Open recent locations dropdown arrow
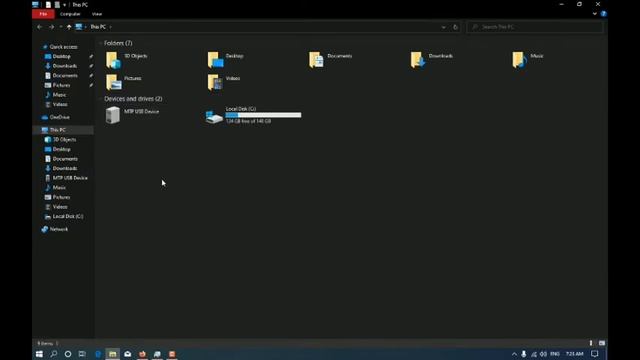The height and width of the screenshot is (360, 640). [60, 27]
